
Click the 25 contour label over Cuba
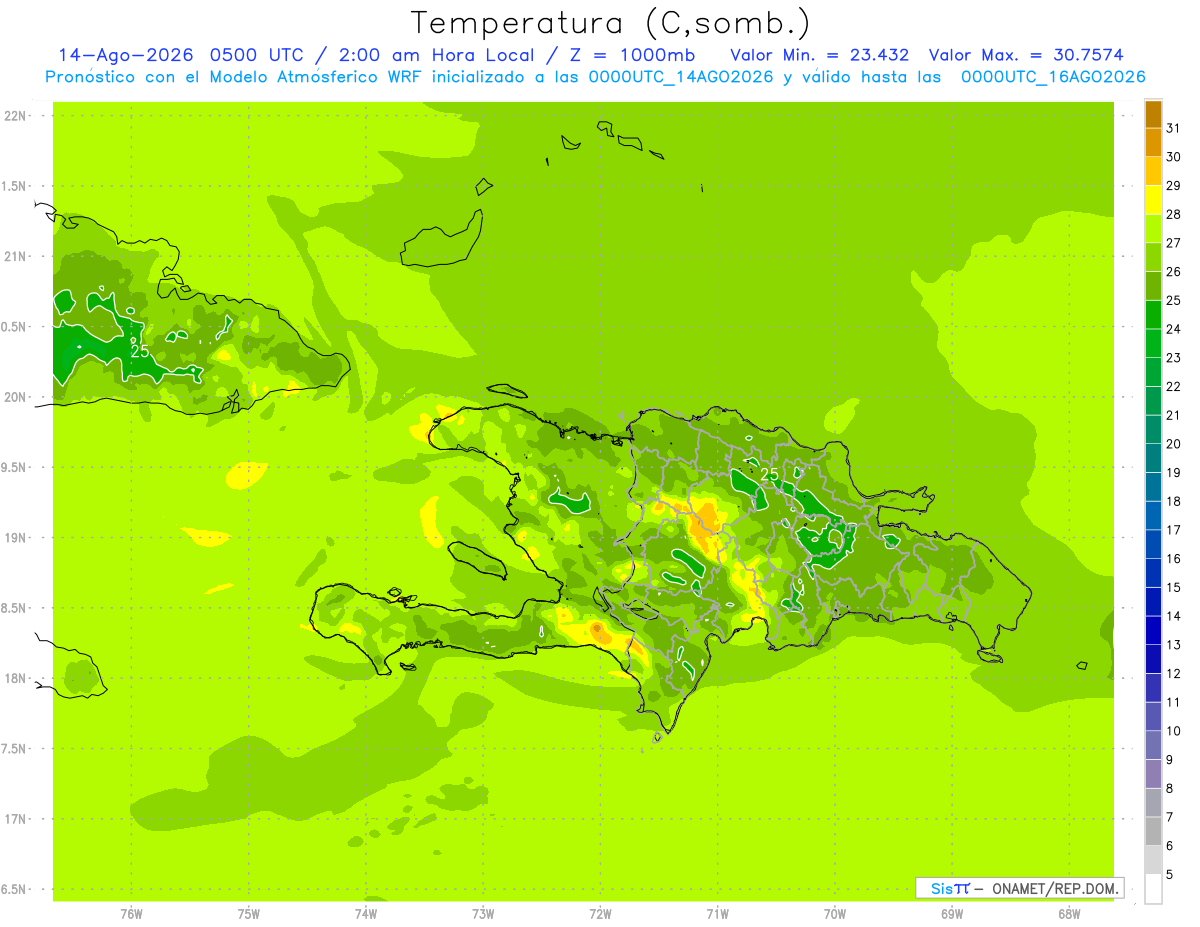pos(140,351)
